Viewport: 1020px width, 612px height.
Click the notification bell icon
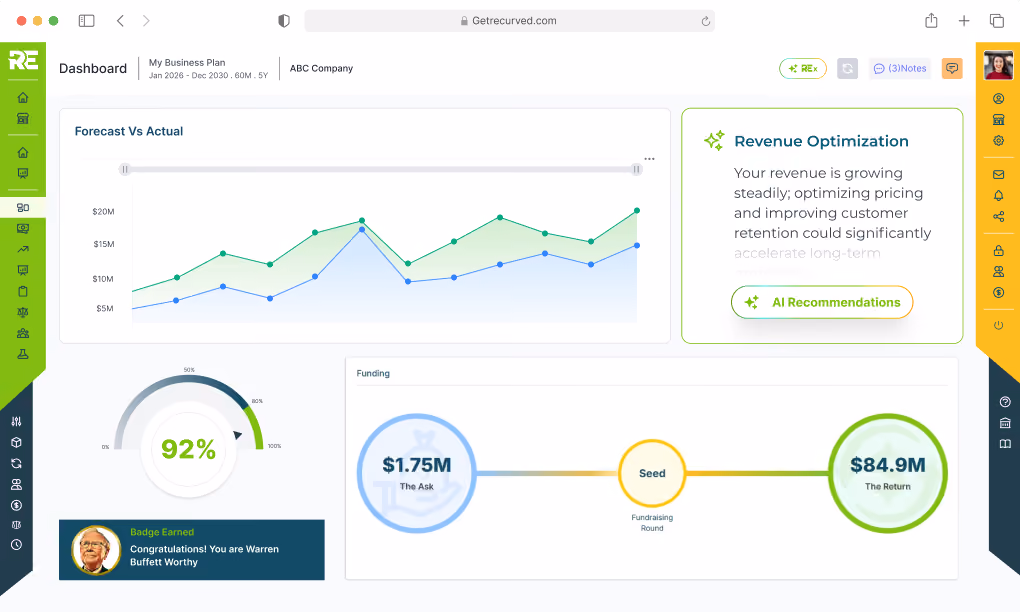click(999, 195)
